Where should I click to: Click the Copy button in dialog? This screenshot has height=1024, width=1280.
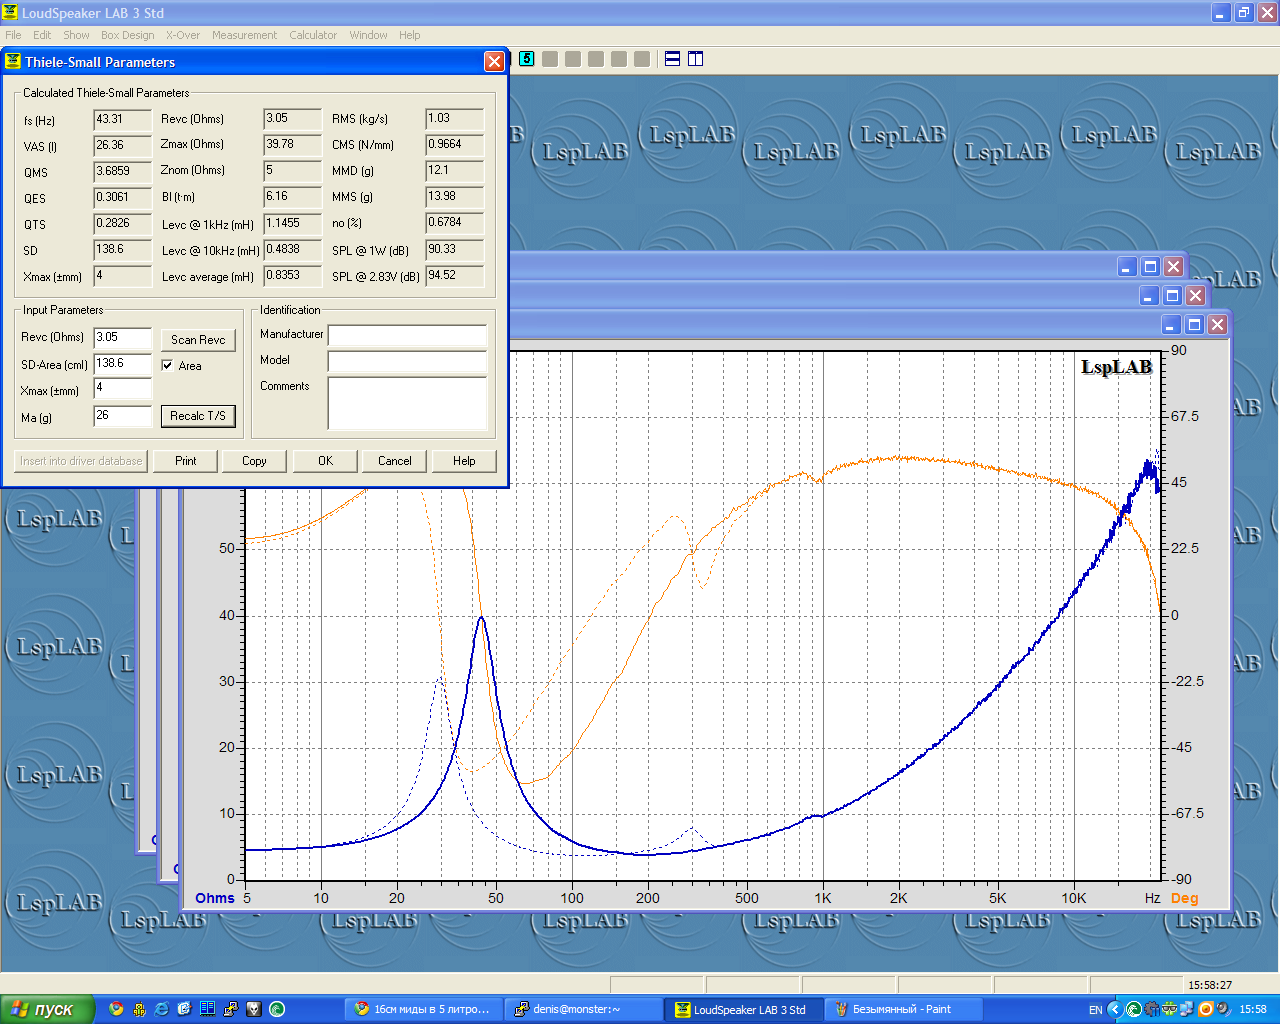254,461
